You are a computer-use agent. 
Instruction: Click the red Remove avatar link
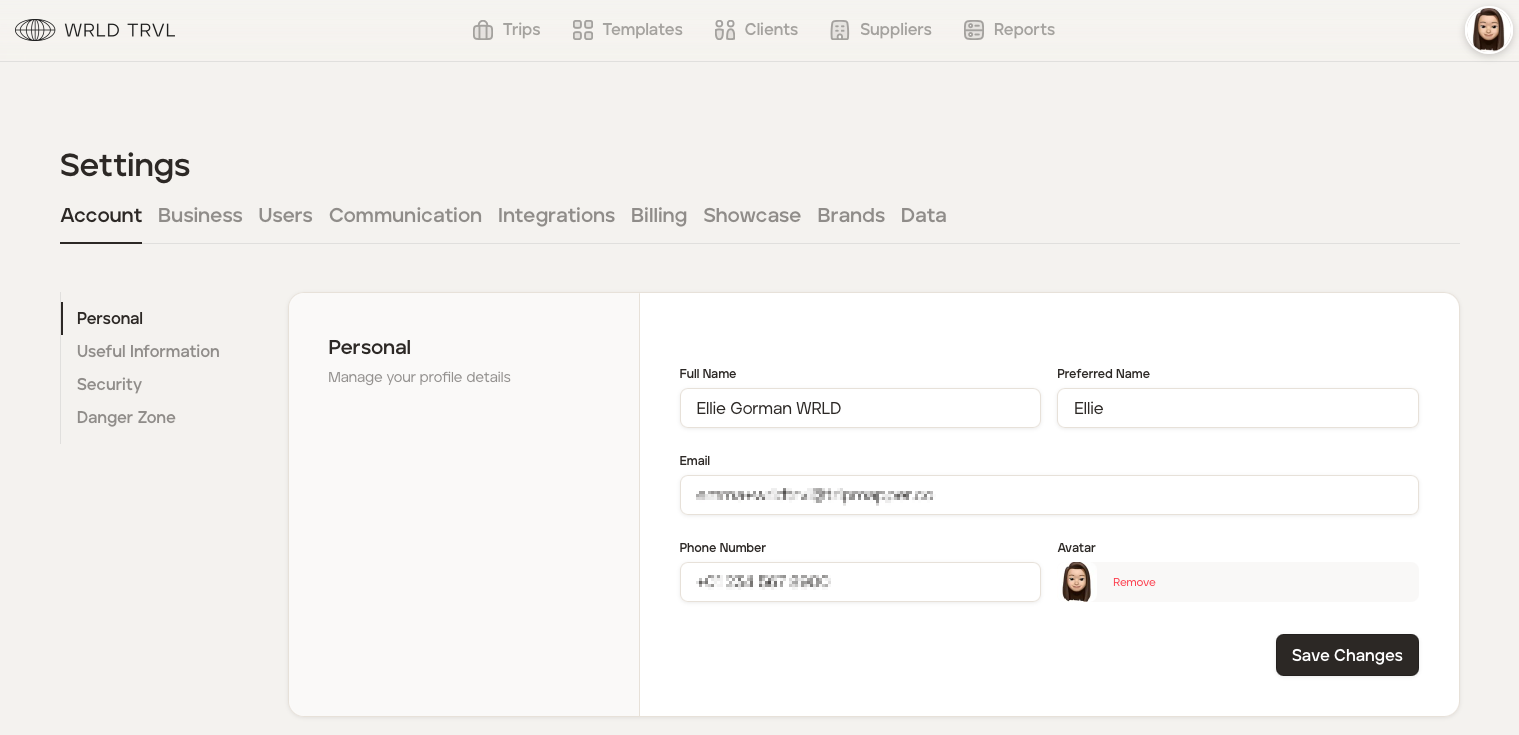click(x=1134, y=582)
